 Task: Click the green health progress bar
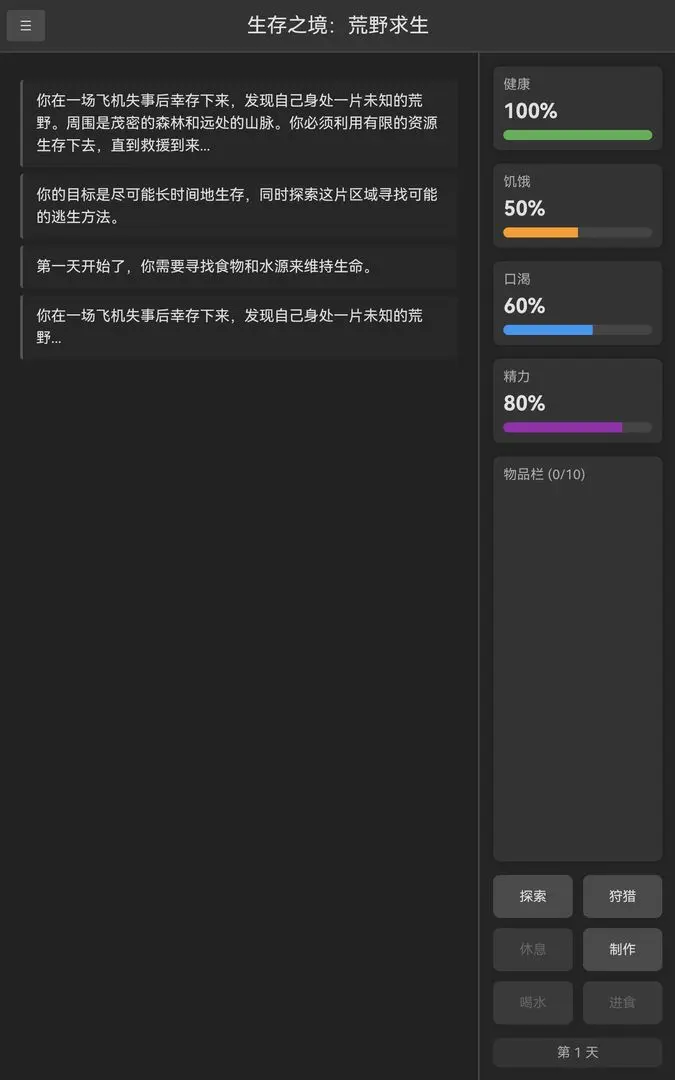tap(577, 135)
